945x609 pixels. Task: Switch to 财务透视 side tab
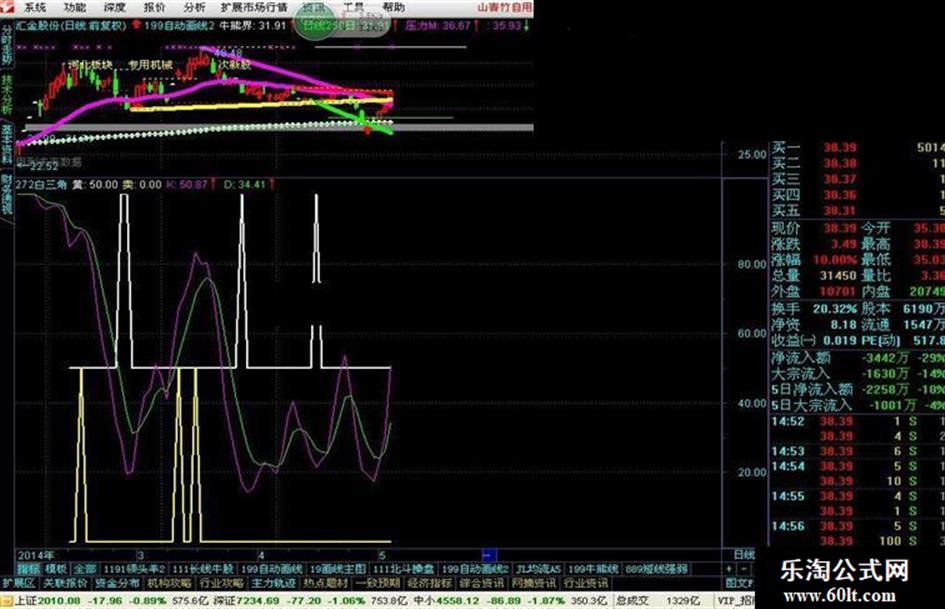coord(6,194)
